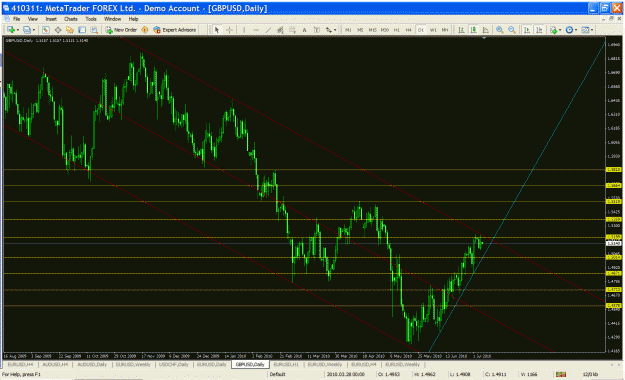Expand the Indicators dropdown arrow
Viewport: 625px width, 380px height.
pyautogui.click(x=560, y=30)
